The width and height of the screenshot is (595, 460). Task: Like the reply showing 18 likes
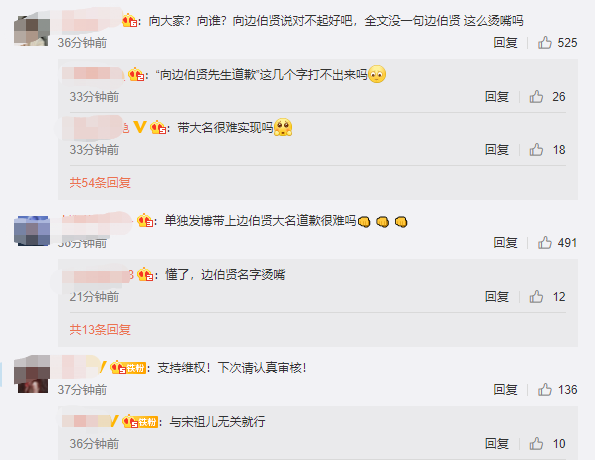pos(536,150)
